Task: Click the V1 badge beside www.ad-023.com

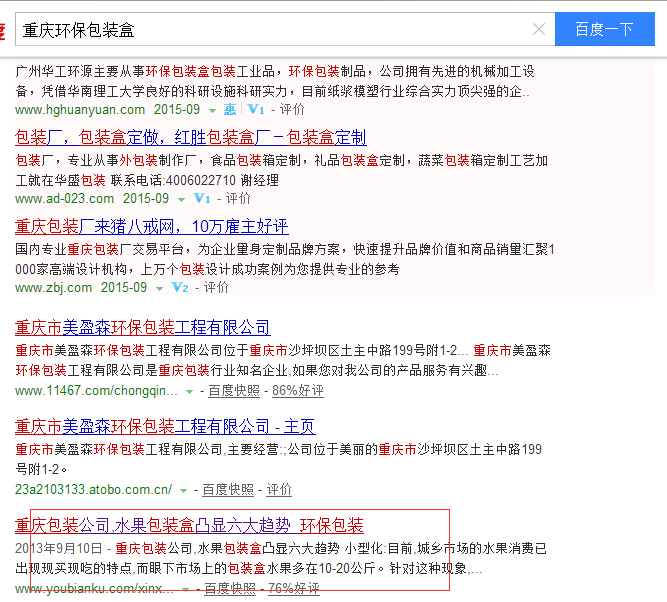Action: (x=202, y=199)
